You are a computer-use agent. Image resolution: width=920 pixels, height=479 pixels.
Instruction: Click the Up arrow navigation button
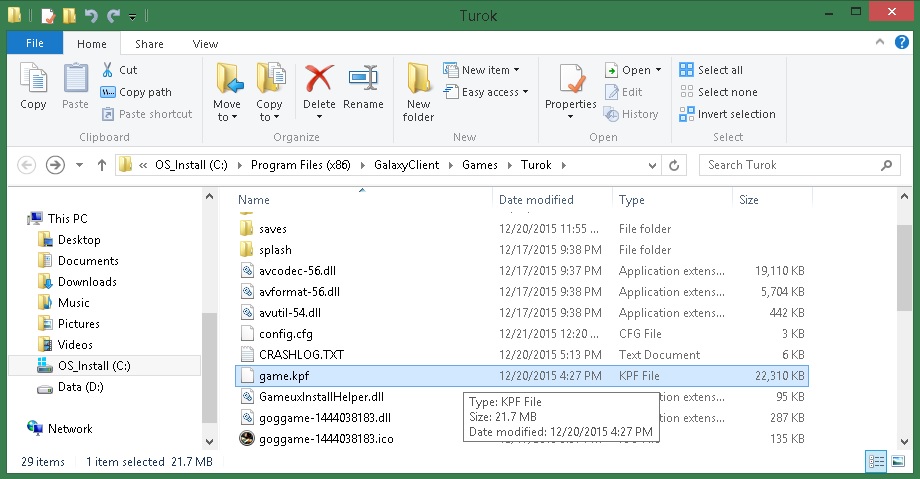point(101,165)
